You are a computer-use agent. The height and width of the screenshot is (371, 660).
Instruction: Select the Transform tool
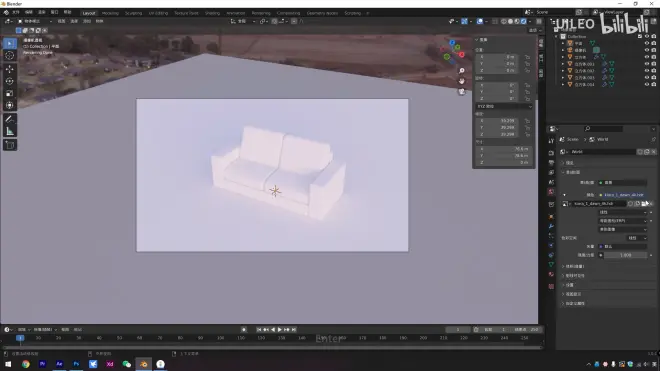pos(10,105)
